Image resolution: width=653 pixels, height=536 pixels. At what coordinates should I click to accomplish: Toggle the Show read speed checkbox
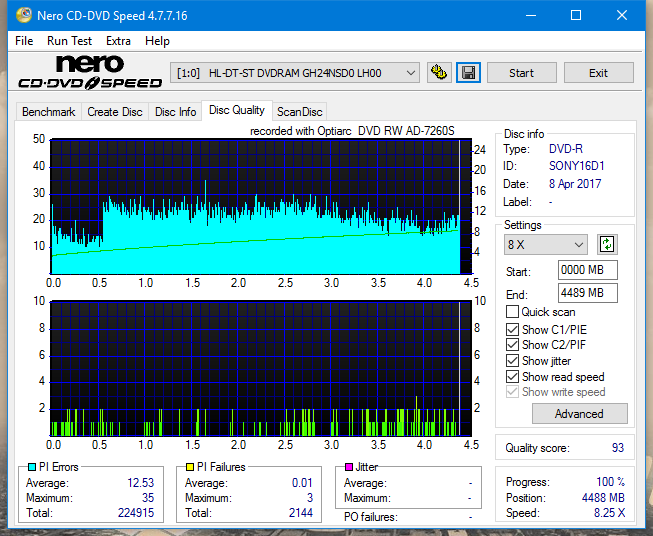512,376
